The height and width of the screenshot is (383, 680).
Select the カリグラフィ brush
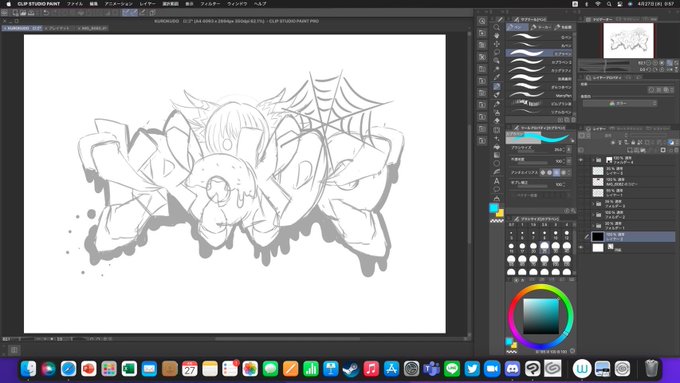[541, 70]
